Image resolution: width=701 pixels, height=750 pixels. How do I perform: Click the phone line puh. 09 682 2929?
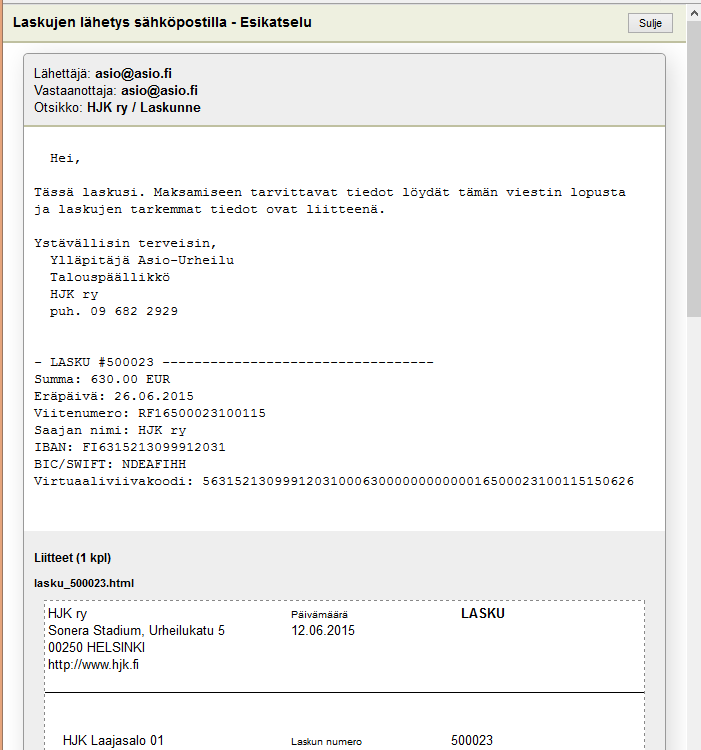point(114,311)
